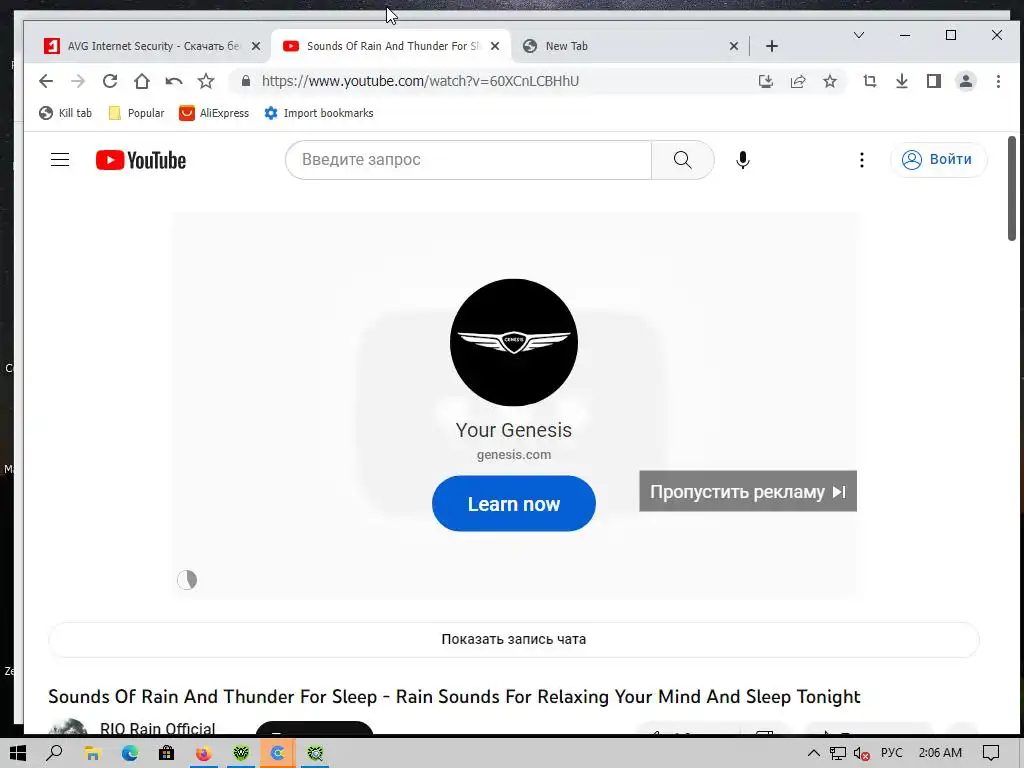Close the Sounds Of Rain tab

495,46
